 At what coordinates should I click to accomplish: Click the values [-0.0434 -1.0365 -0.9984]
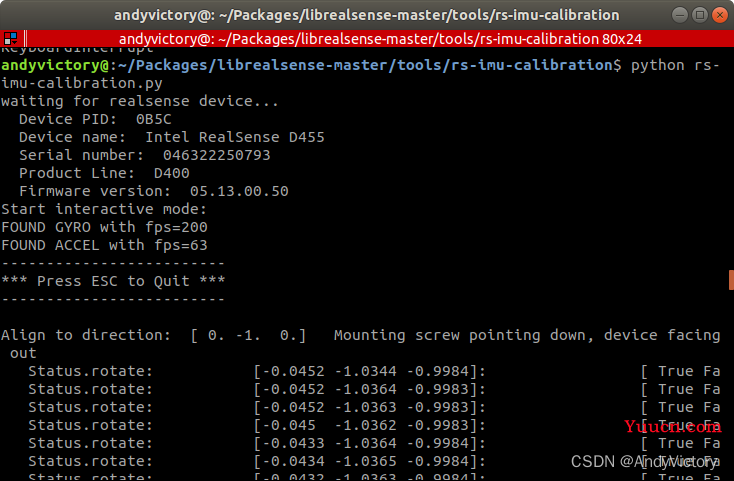[365, 461]
